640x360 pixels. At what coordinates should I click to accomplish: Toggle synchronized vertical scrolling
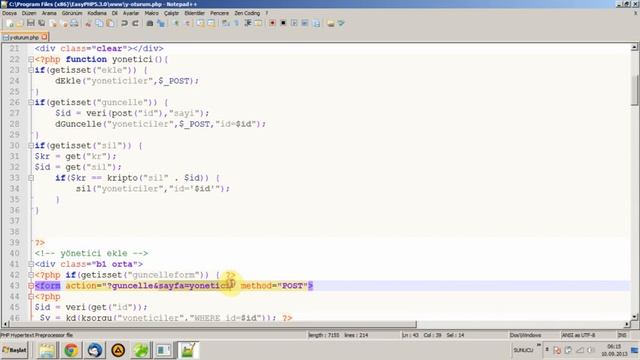pyautogui.click(x=200, y=23)
